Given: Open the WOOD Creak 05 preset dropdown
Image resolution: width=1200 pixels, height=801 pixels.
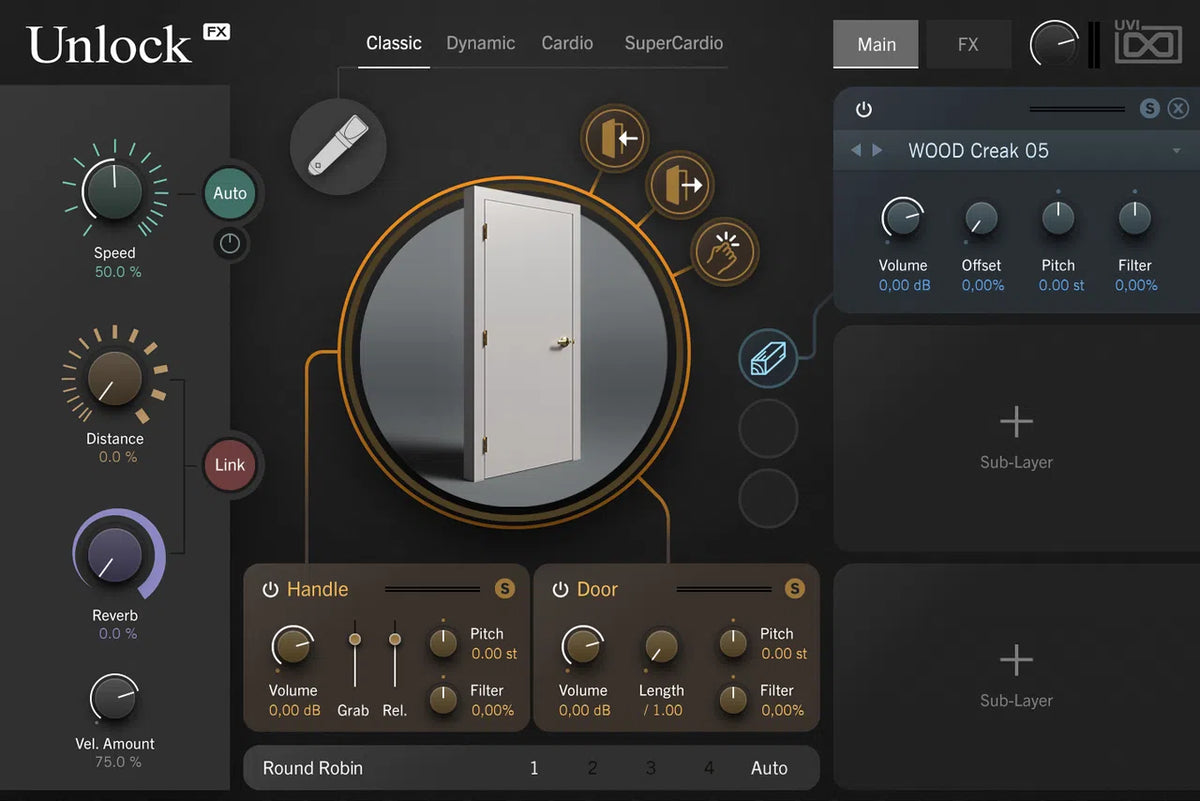Looking at the screenshot, I should pyautogui.click(x=1177, y=151).
